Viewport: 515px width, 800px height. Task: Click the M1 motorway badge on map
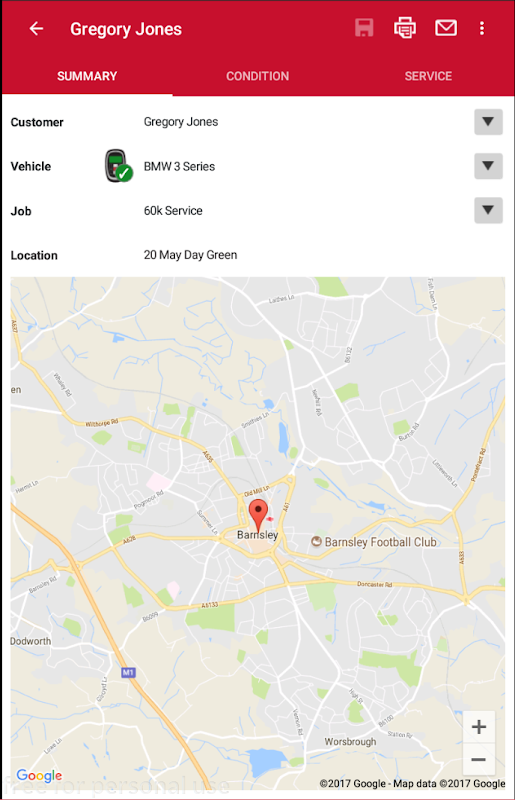pos(128,672)
